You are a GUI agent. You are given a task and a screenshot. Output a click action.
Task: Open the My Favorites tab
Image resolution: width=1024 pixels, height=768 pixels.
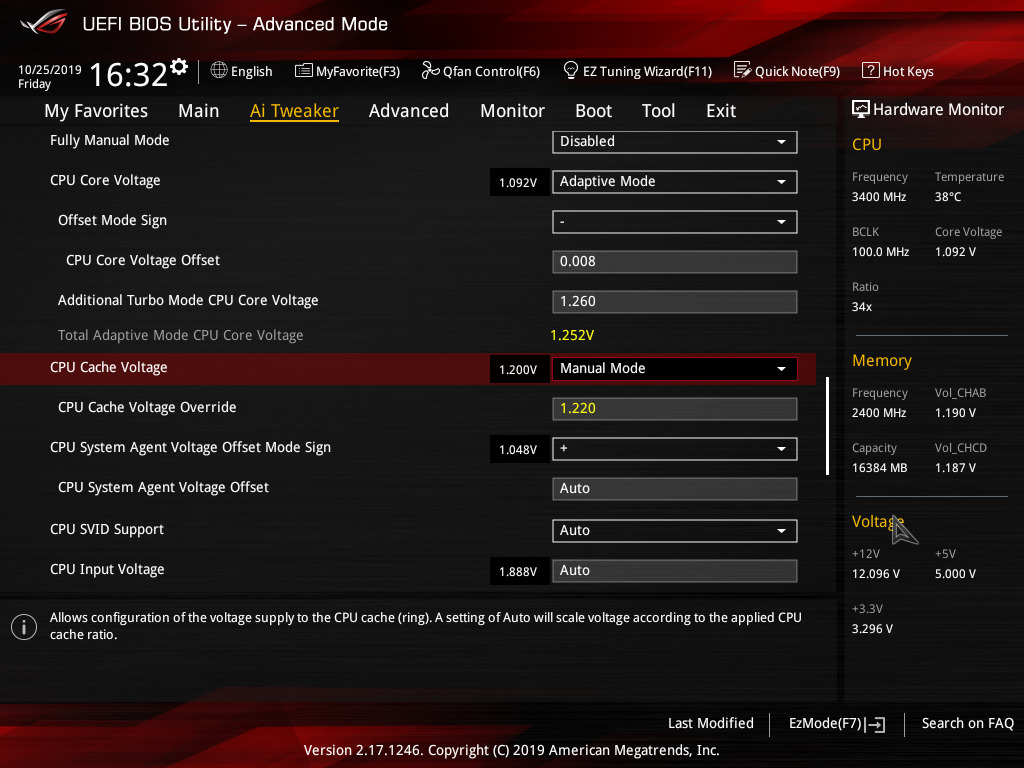(96, 111)
